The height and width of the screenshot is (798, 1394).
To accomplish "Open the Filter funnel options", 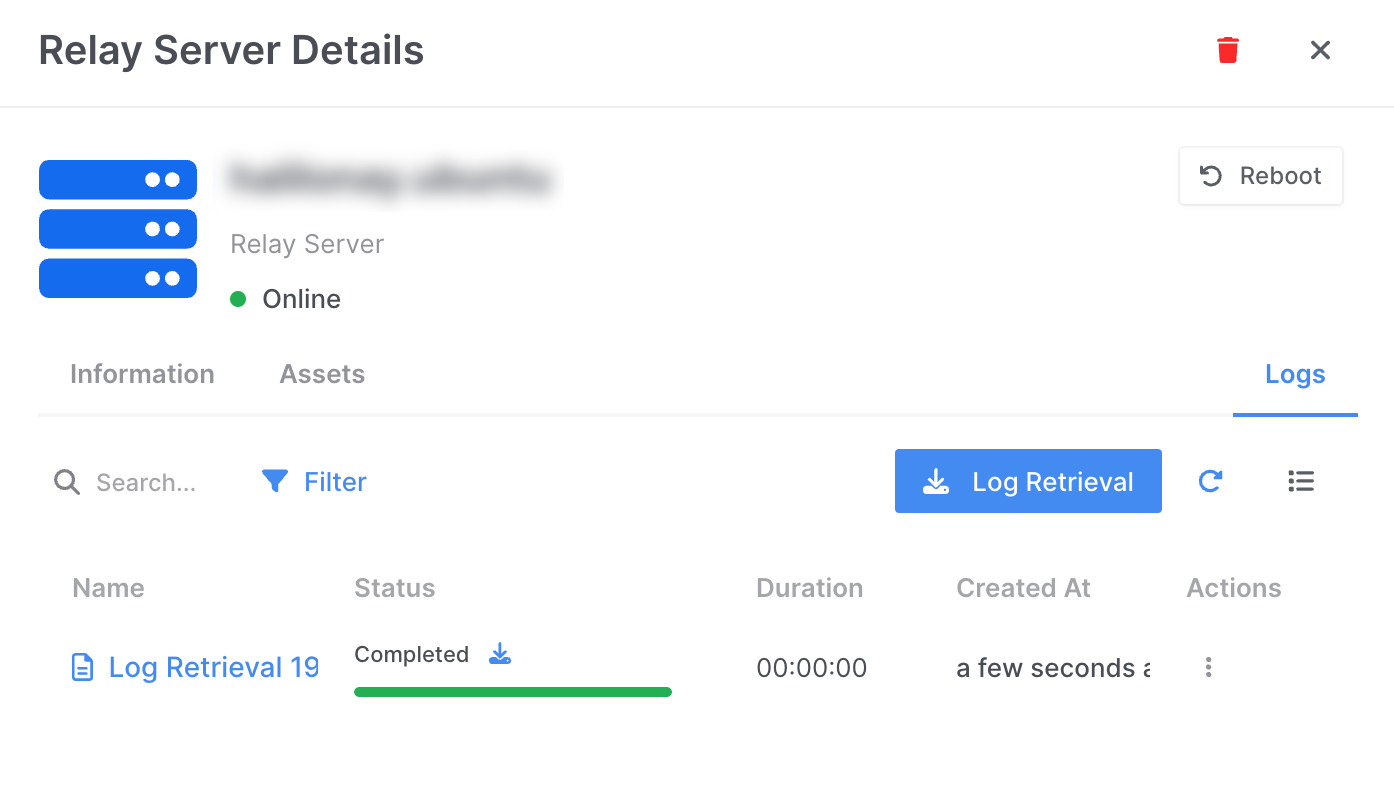I will tap(314, 482).
